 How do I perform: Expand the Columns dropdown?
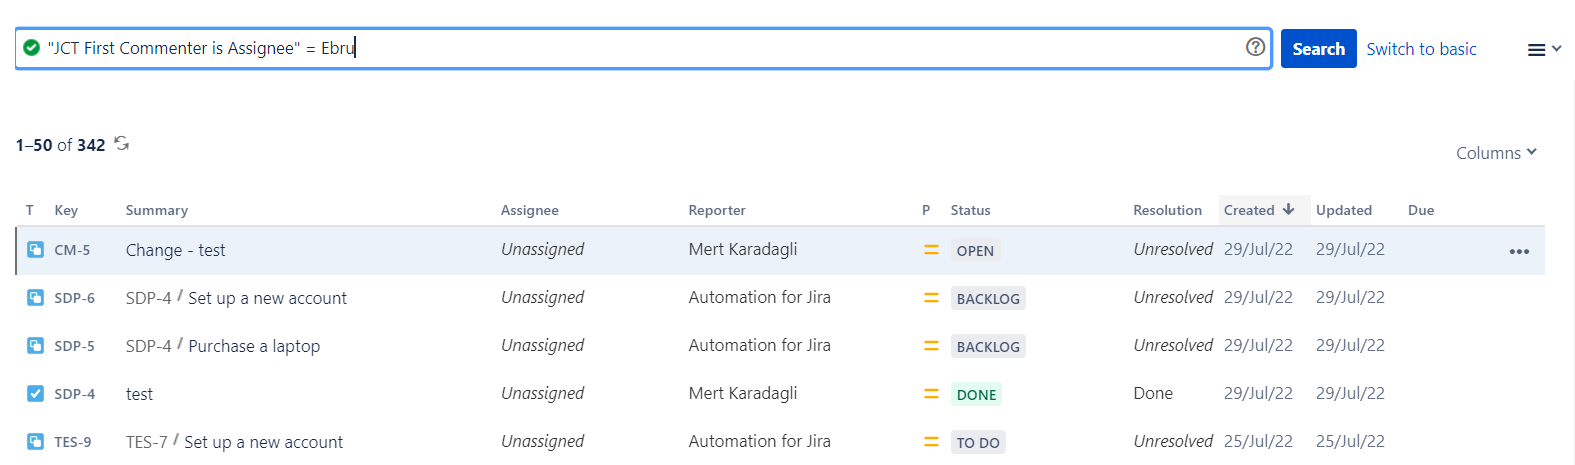click(x=1496, y=153)
